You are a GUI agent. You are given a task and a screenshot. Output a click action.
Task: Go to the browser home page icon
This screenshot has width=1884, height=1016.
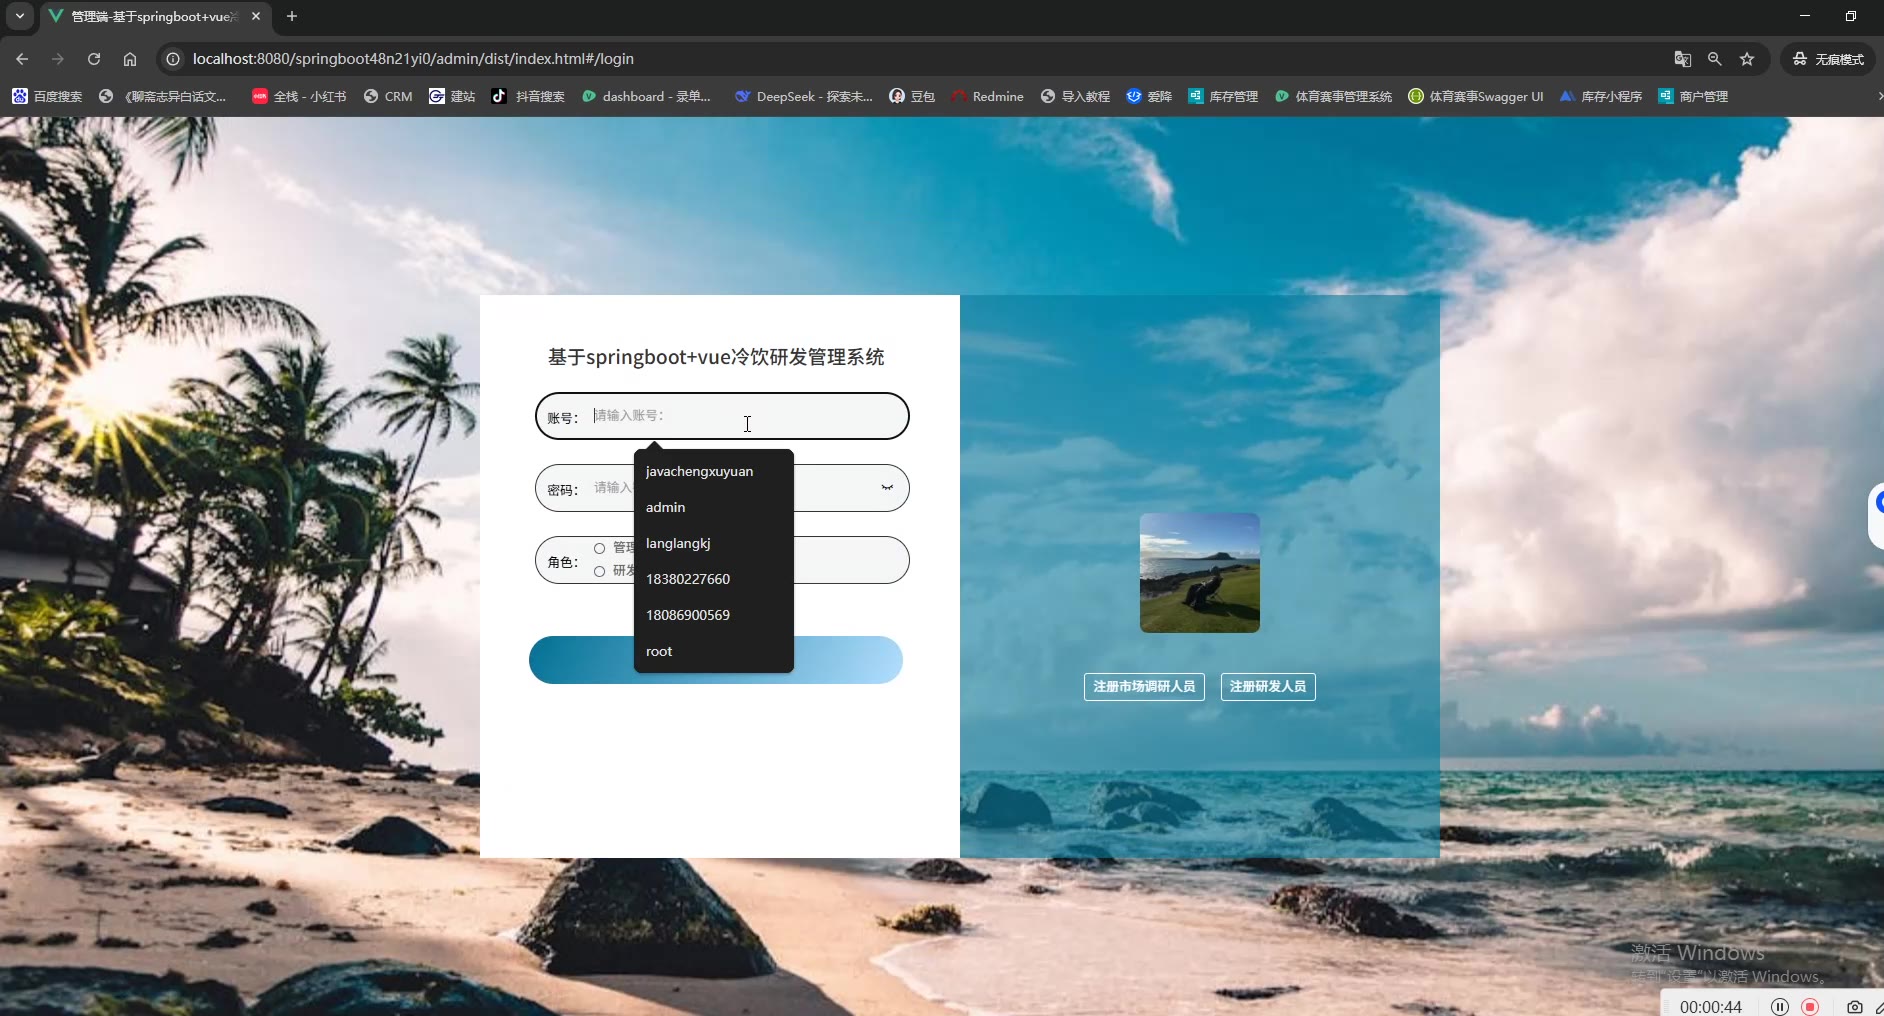coord(130,59)
